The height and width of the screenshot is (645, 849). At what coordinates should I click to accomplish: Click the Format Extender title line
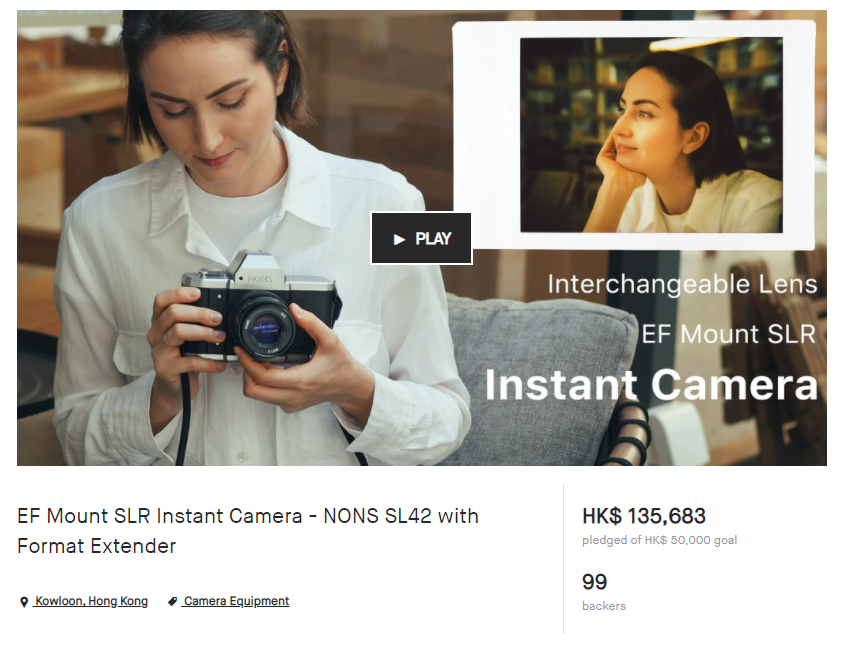(x=96, y=546)
